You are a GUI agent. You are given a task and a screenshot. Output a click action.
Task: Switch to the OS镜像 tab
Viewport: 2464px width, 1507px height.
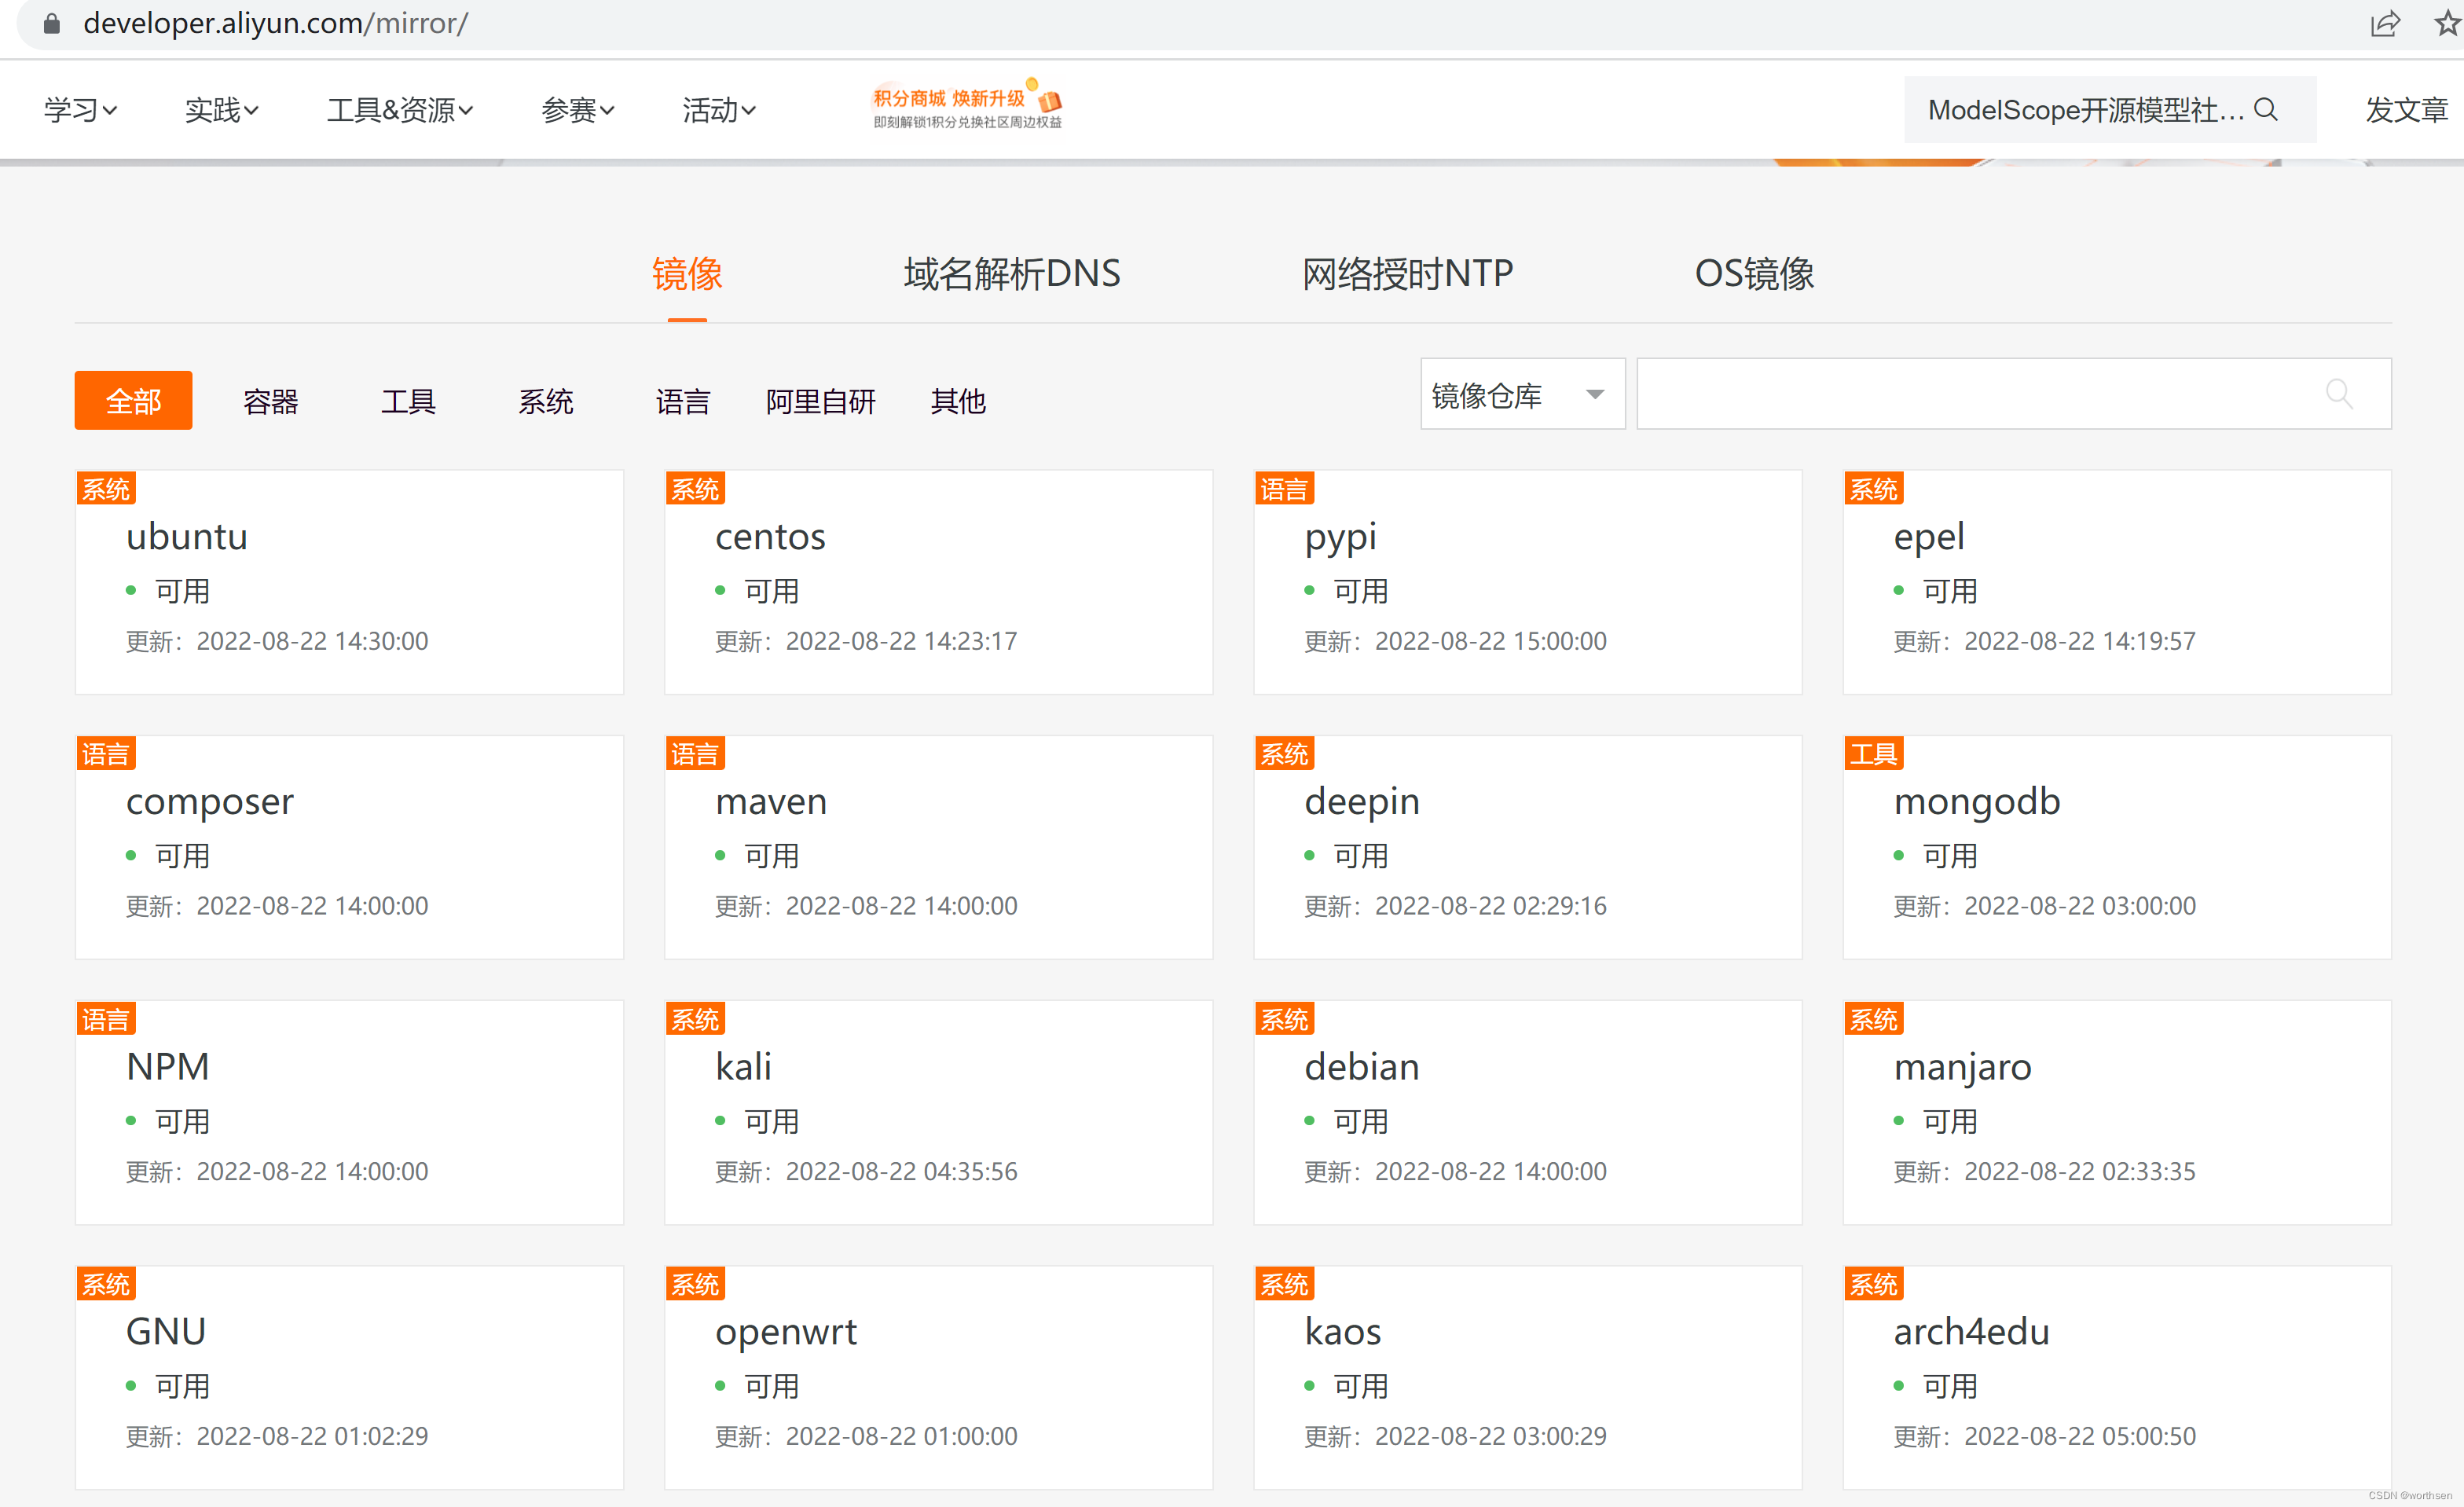[1753, 273]
